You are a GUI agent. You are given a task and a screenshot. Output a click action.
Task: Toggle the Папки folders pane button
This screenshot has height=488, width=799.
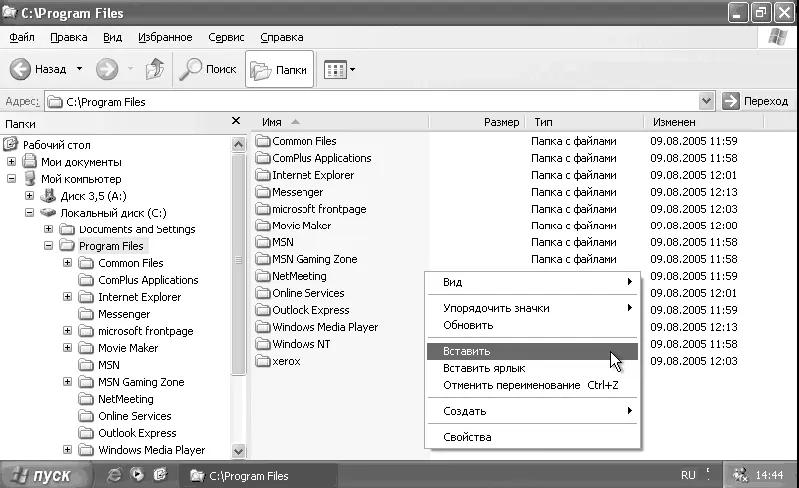[279, 69]
